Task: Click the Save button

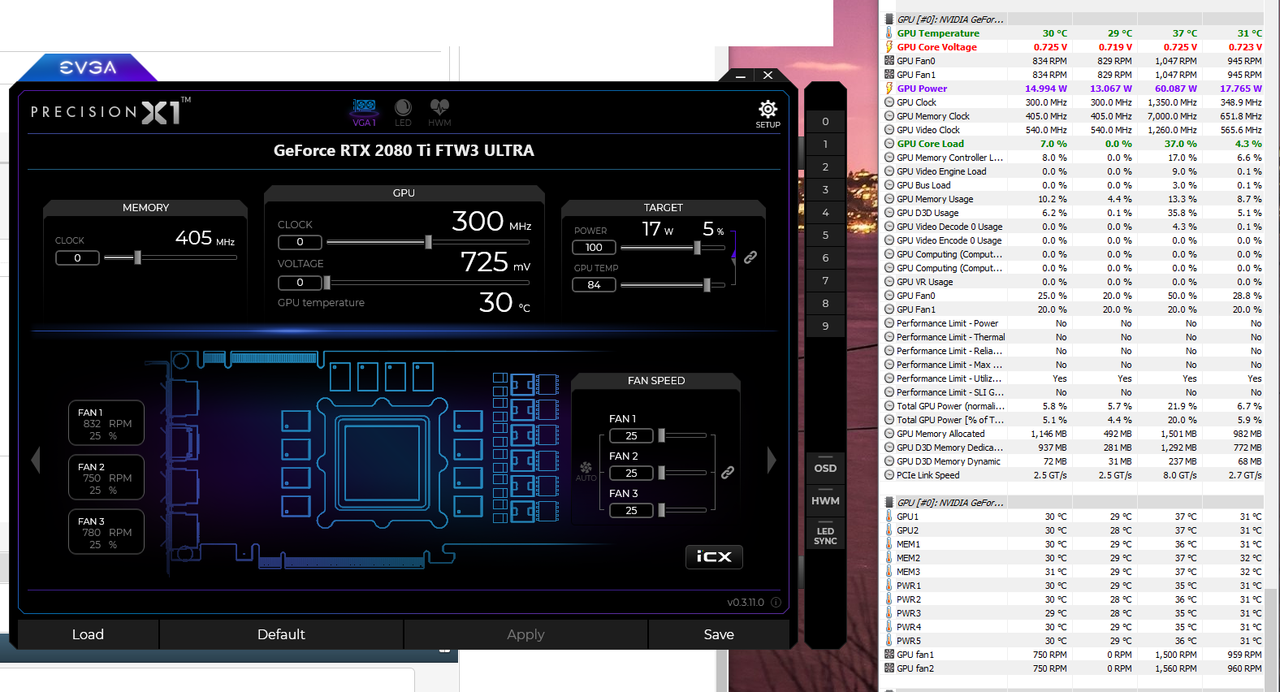Action: pyautogui.click(x=719, y=634)
